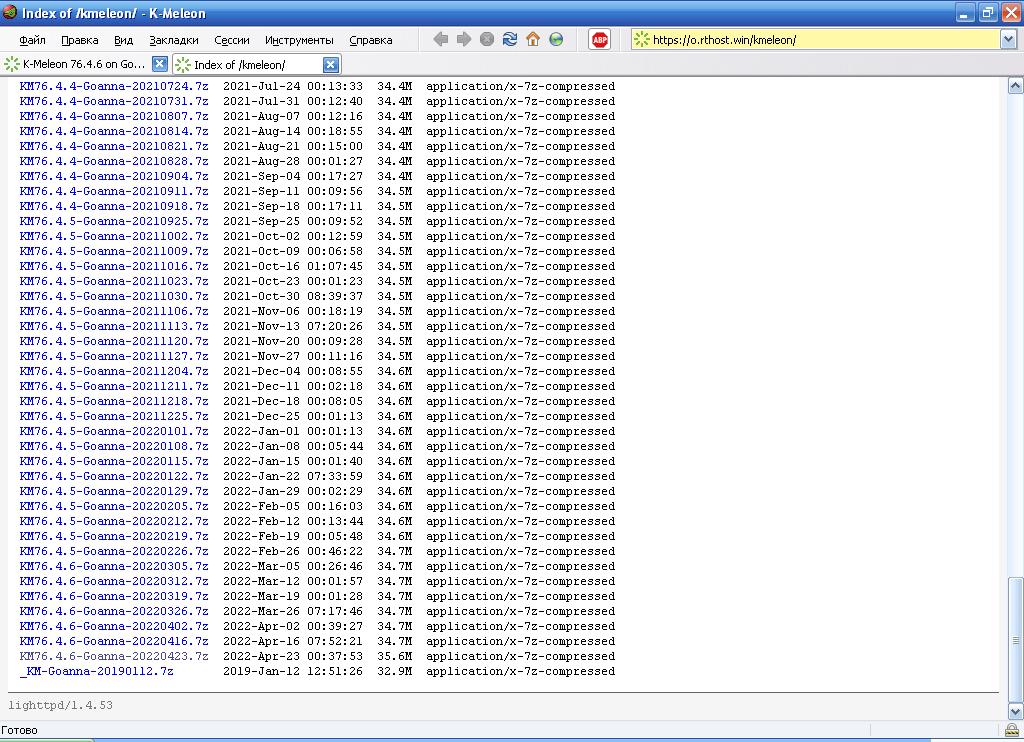Open the Справка menu
The height and width of the screenshot is (742, 1024).
click(x=371, y=40)
